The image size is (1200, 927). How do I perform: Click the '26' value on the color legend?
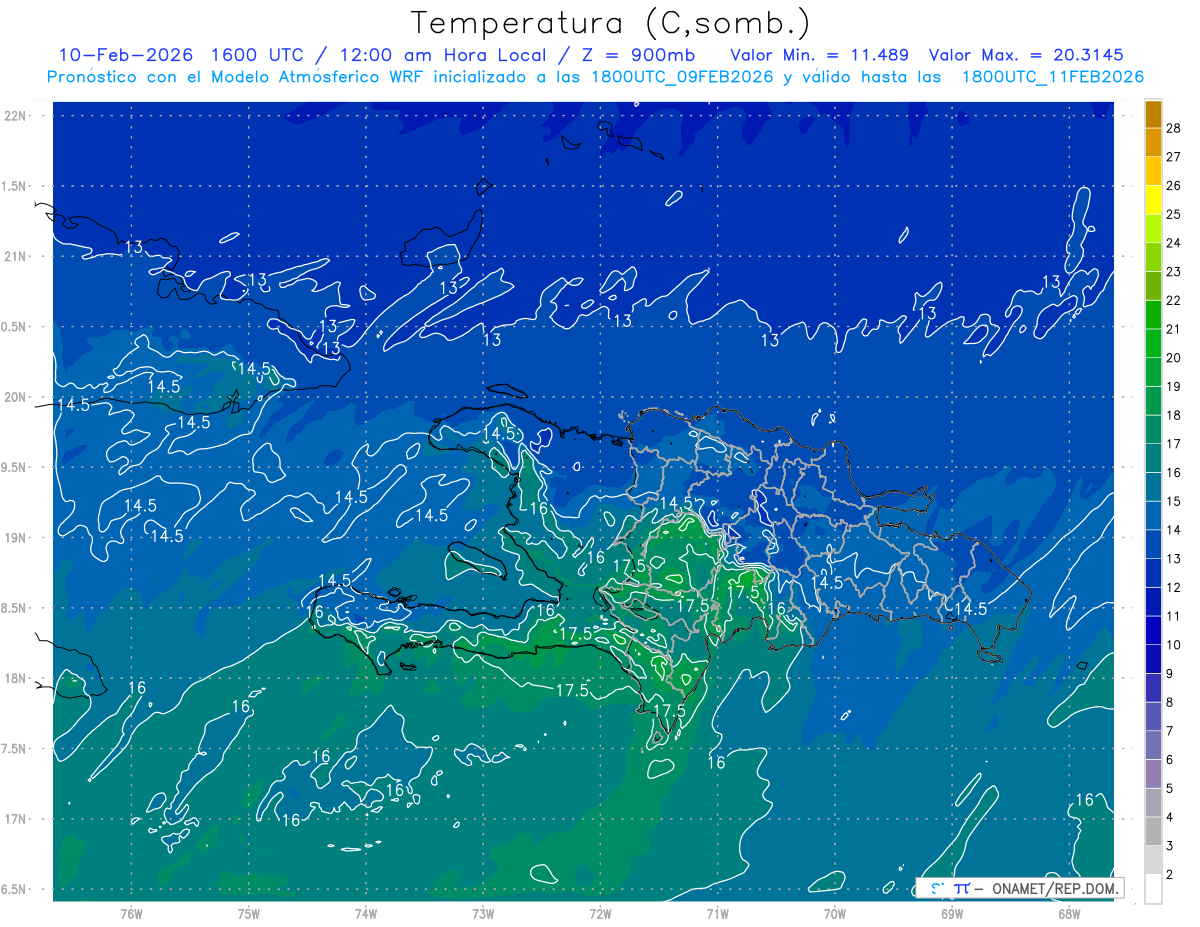[x=1174, y=185]
